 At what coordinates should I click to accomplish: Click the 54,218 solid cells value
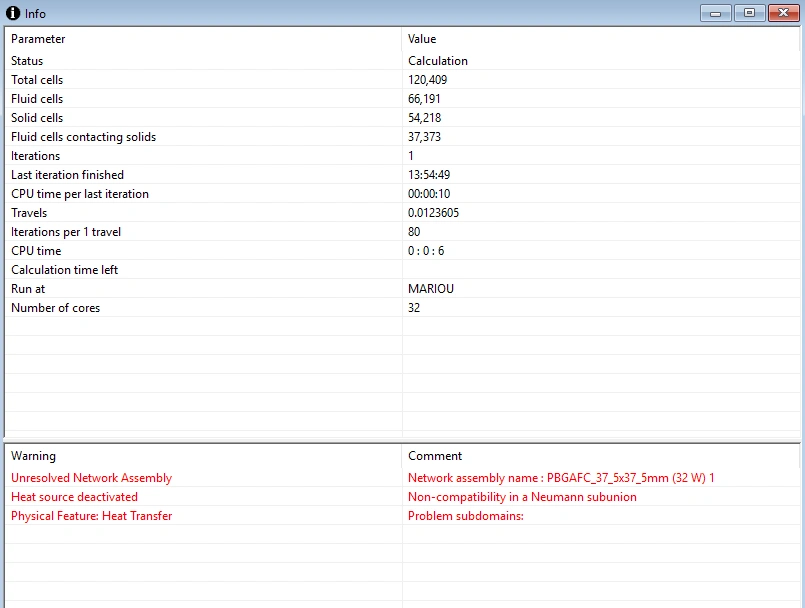pos(425,118)
